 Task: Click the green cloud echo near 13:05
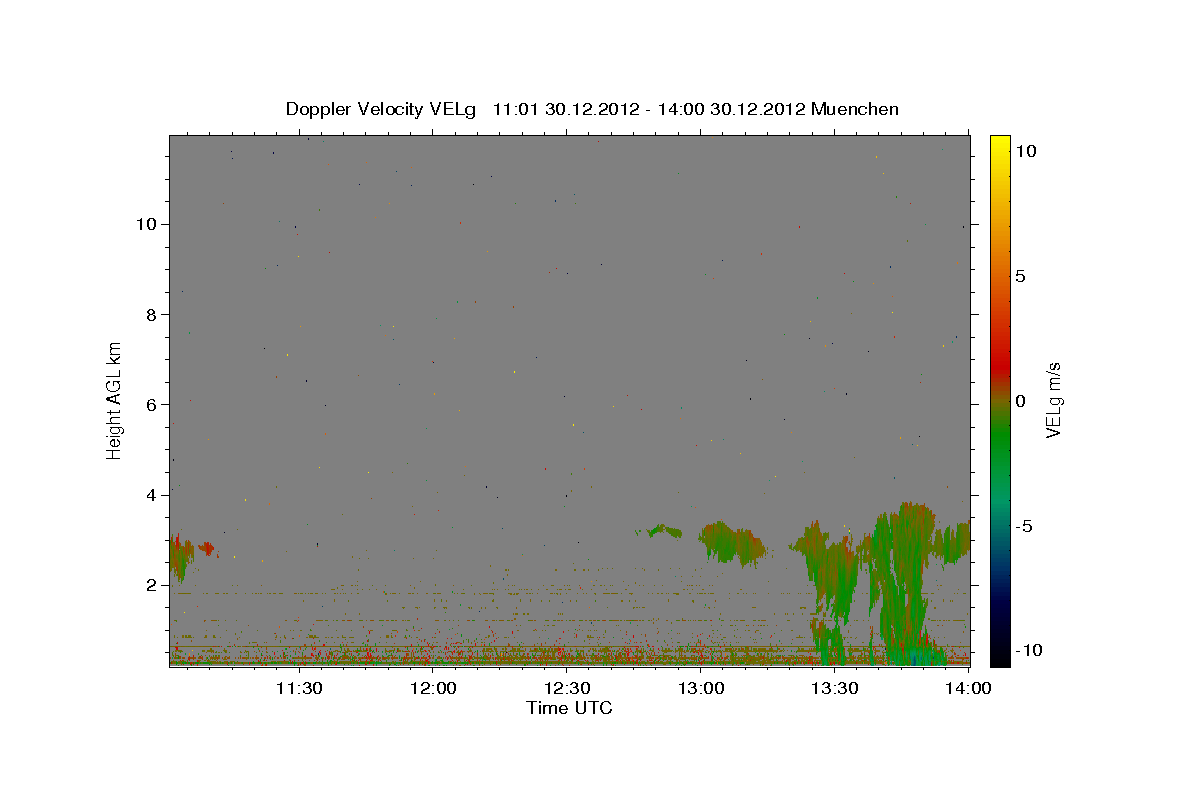[x=730, y=542]
